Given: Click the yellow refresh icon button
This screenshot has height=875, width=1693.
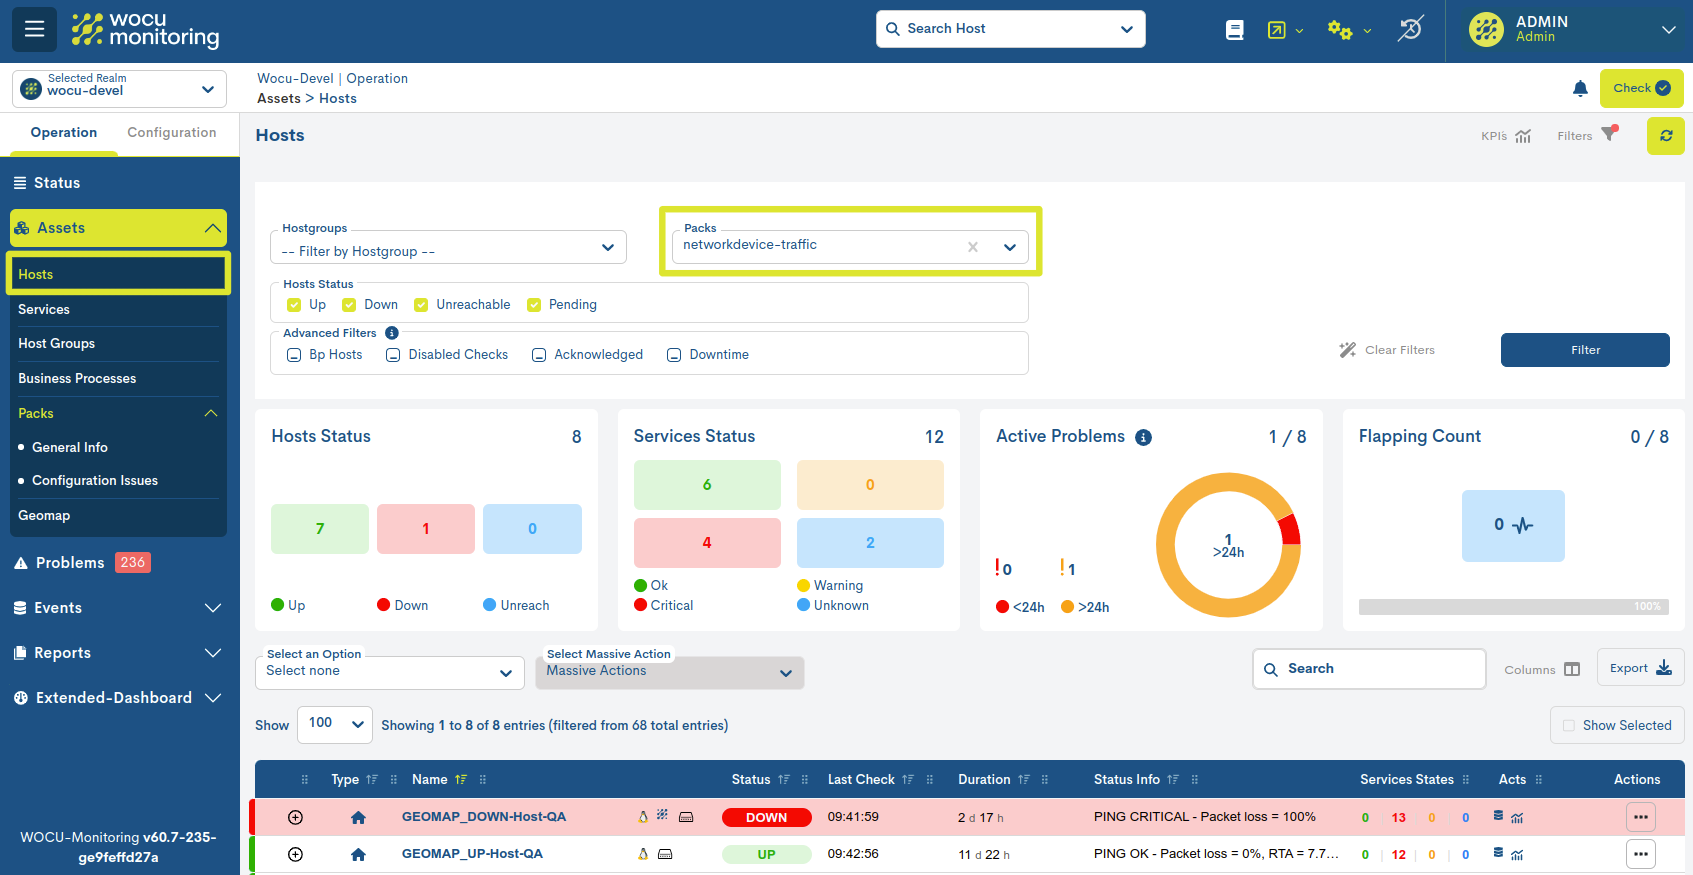Looking at the screenshot, I should [1665, 136].
